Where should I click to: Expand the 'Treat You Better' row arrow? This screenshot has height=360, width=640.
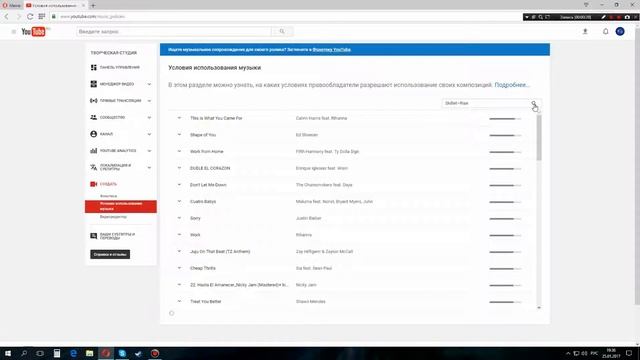pos(179,301)
